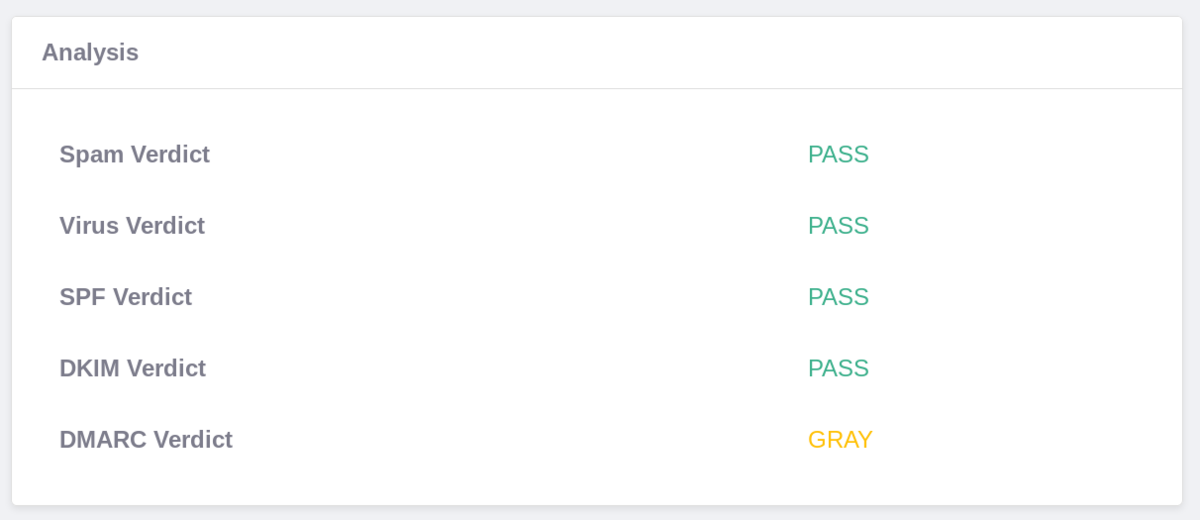Click the DKIM Verdict PASS status
This screenshot has height=520, width=1200.
838,369
